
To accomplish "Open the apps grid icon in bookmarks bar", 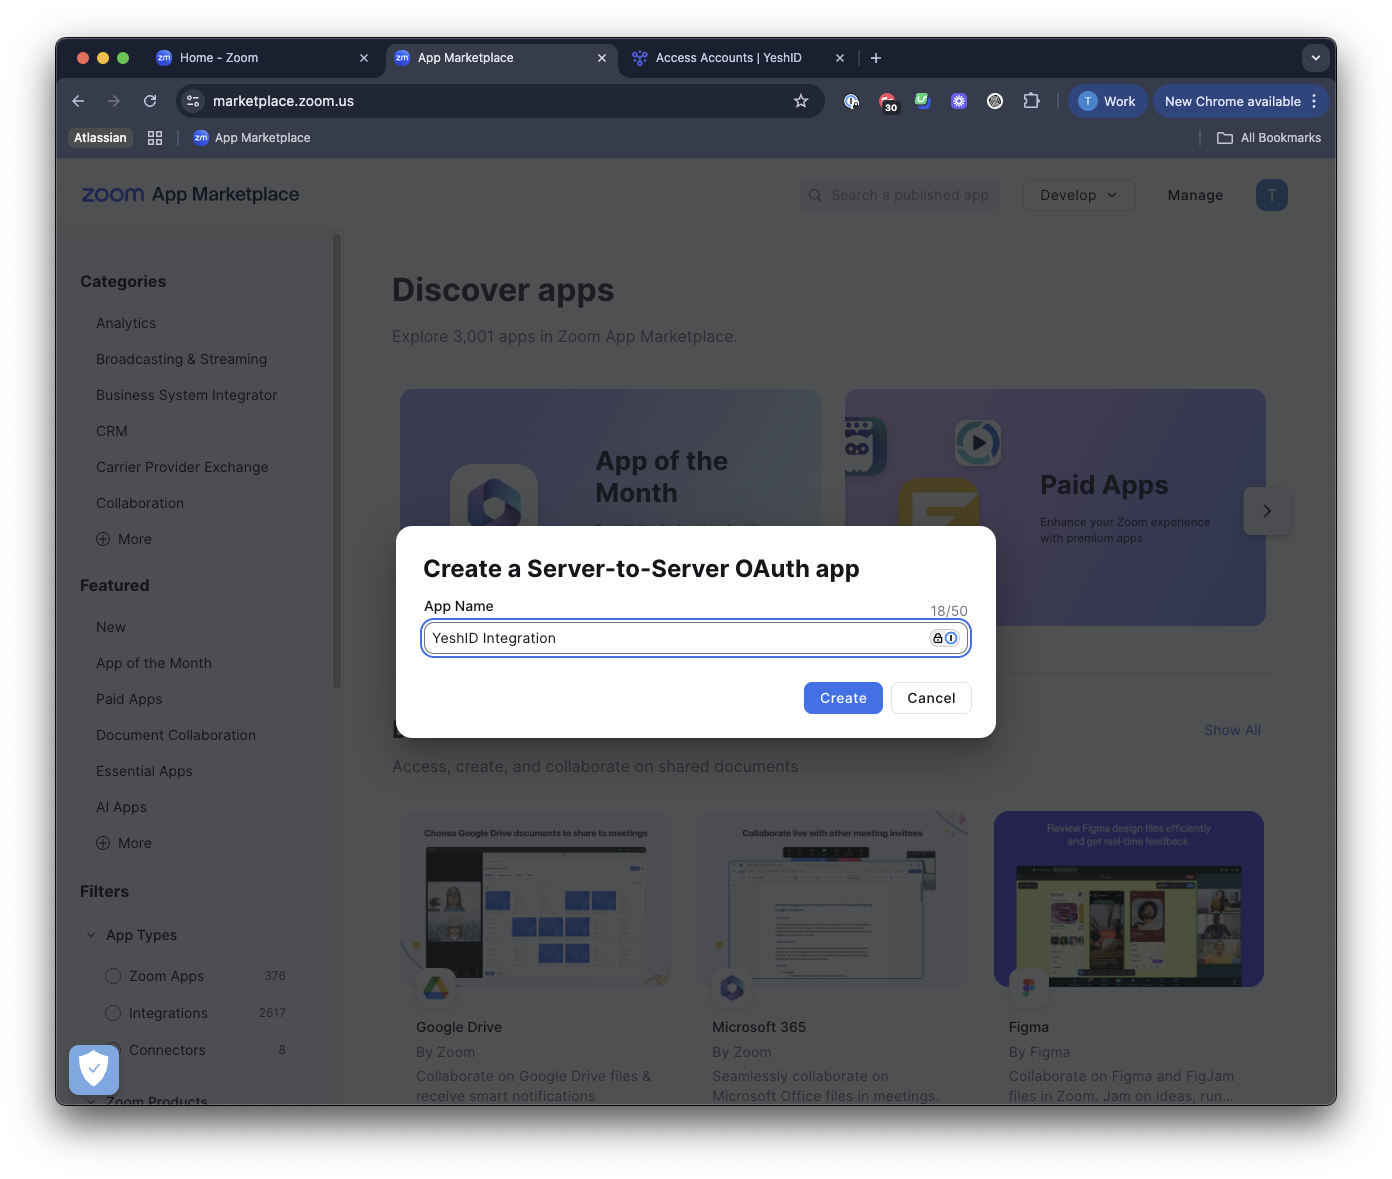I will (155, 138).
